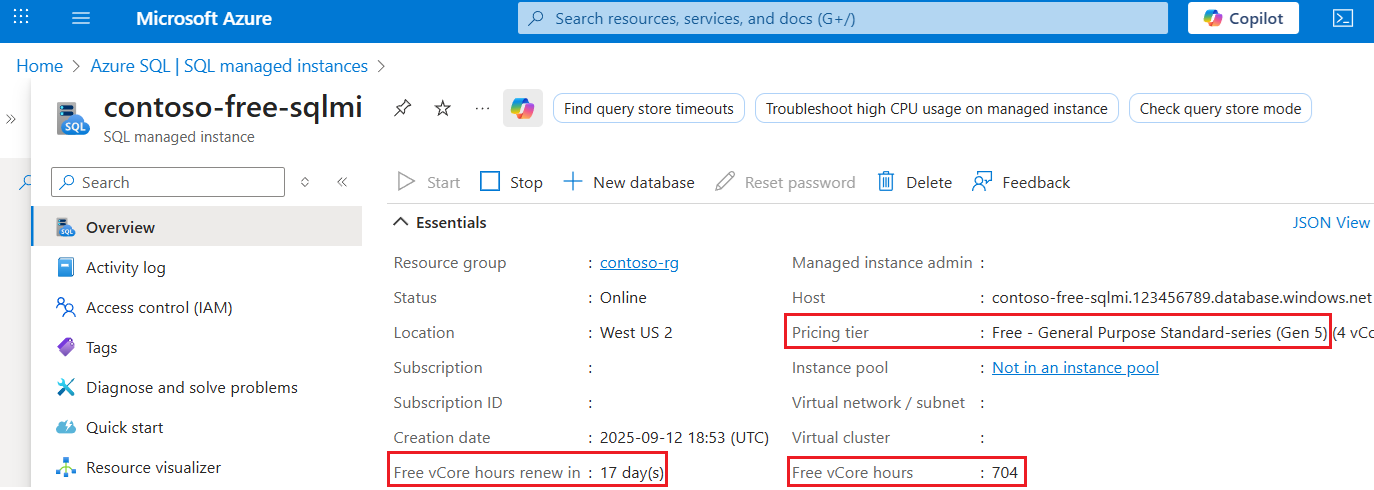Delete the SQL managed instance
Image resolution: width=1374 pixels, height=490 pixels.
(914, 182)
